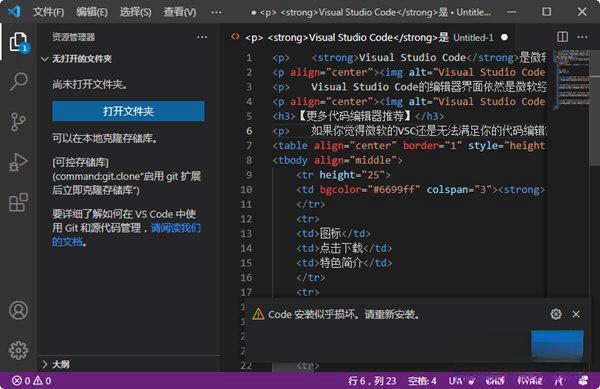Click the 点击下载 td line
600x389 pixels.
click(344, 248)
